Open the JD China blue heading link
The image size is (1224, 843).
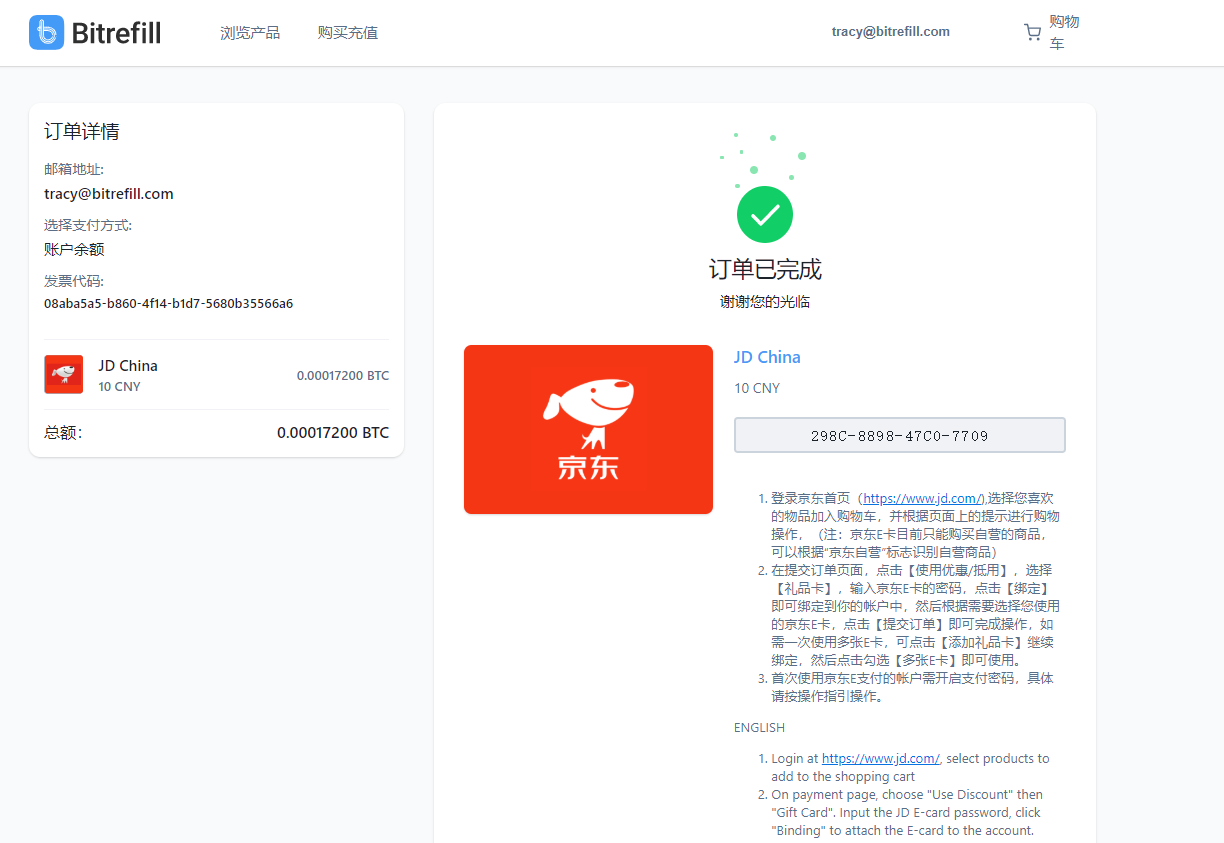(767, 357)
